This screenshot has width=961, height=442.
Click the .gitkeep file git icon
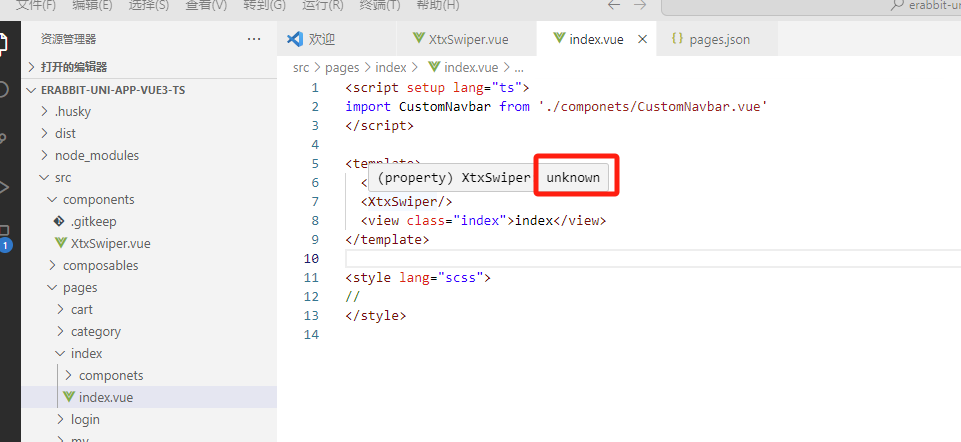59,221
